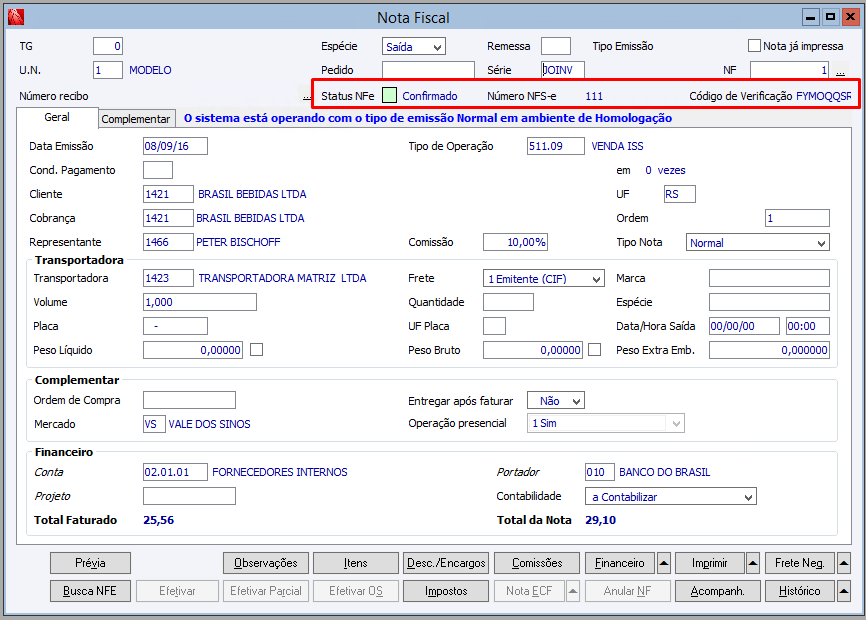Select the Geral tab
This screenshot has width=866, height=620.
pos(57,118)
